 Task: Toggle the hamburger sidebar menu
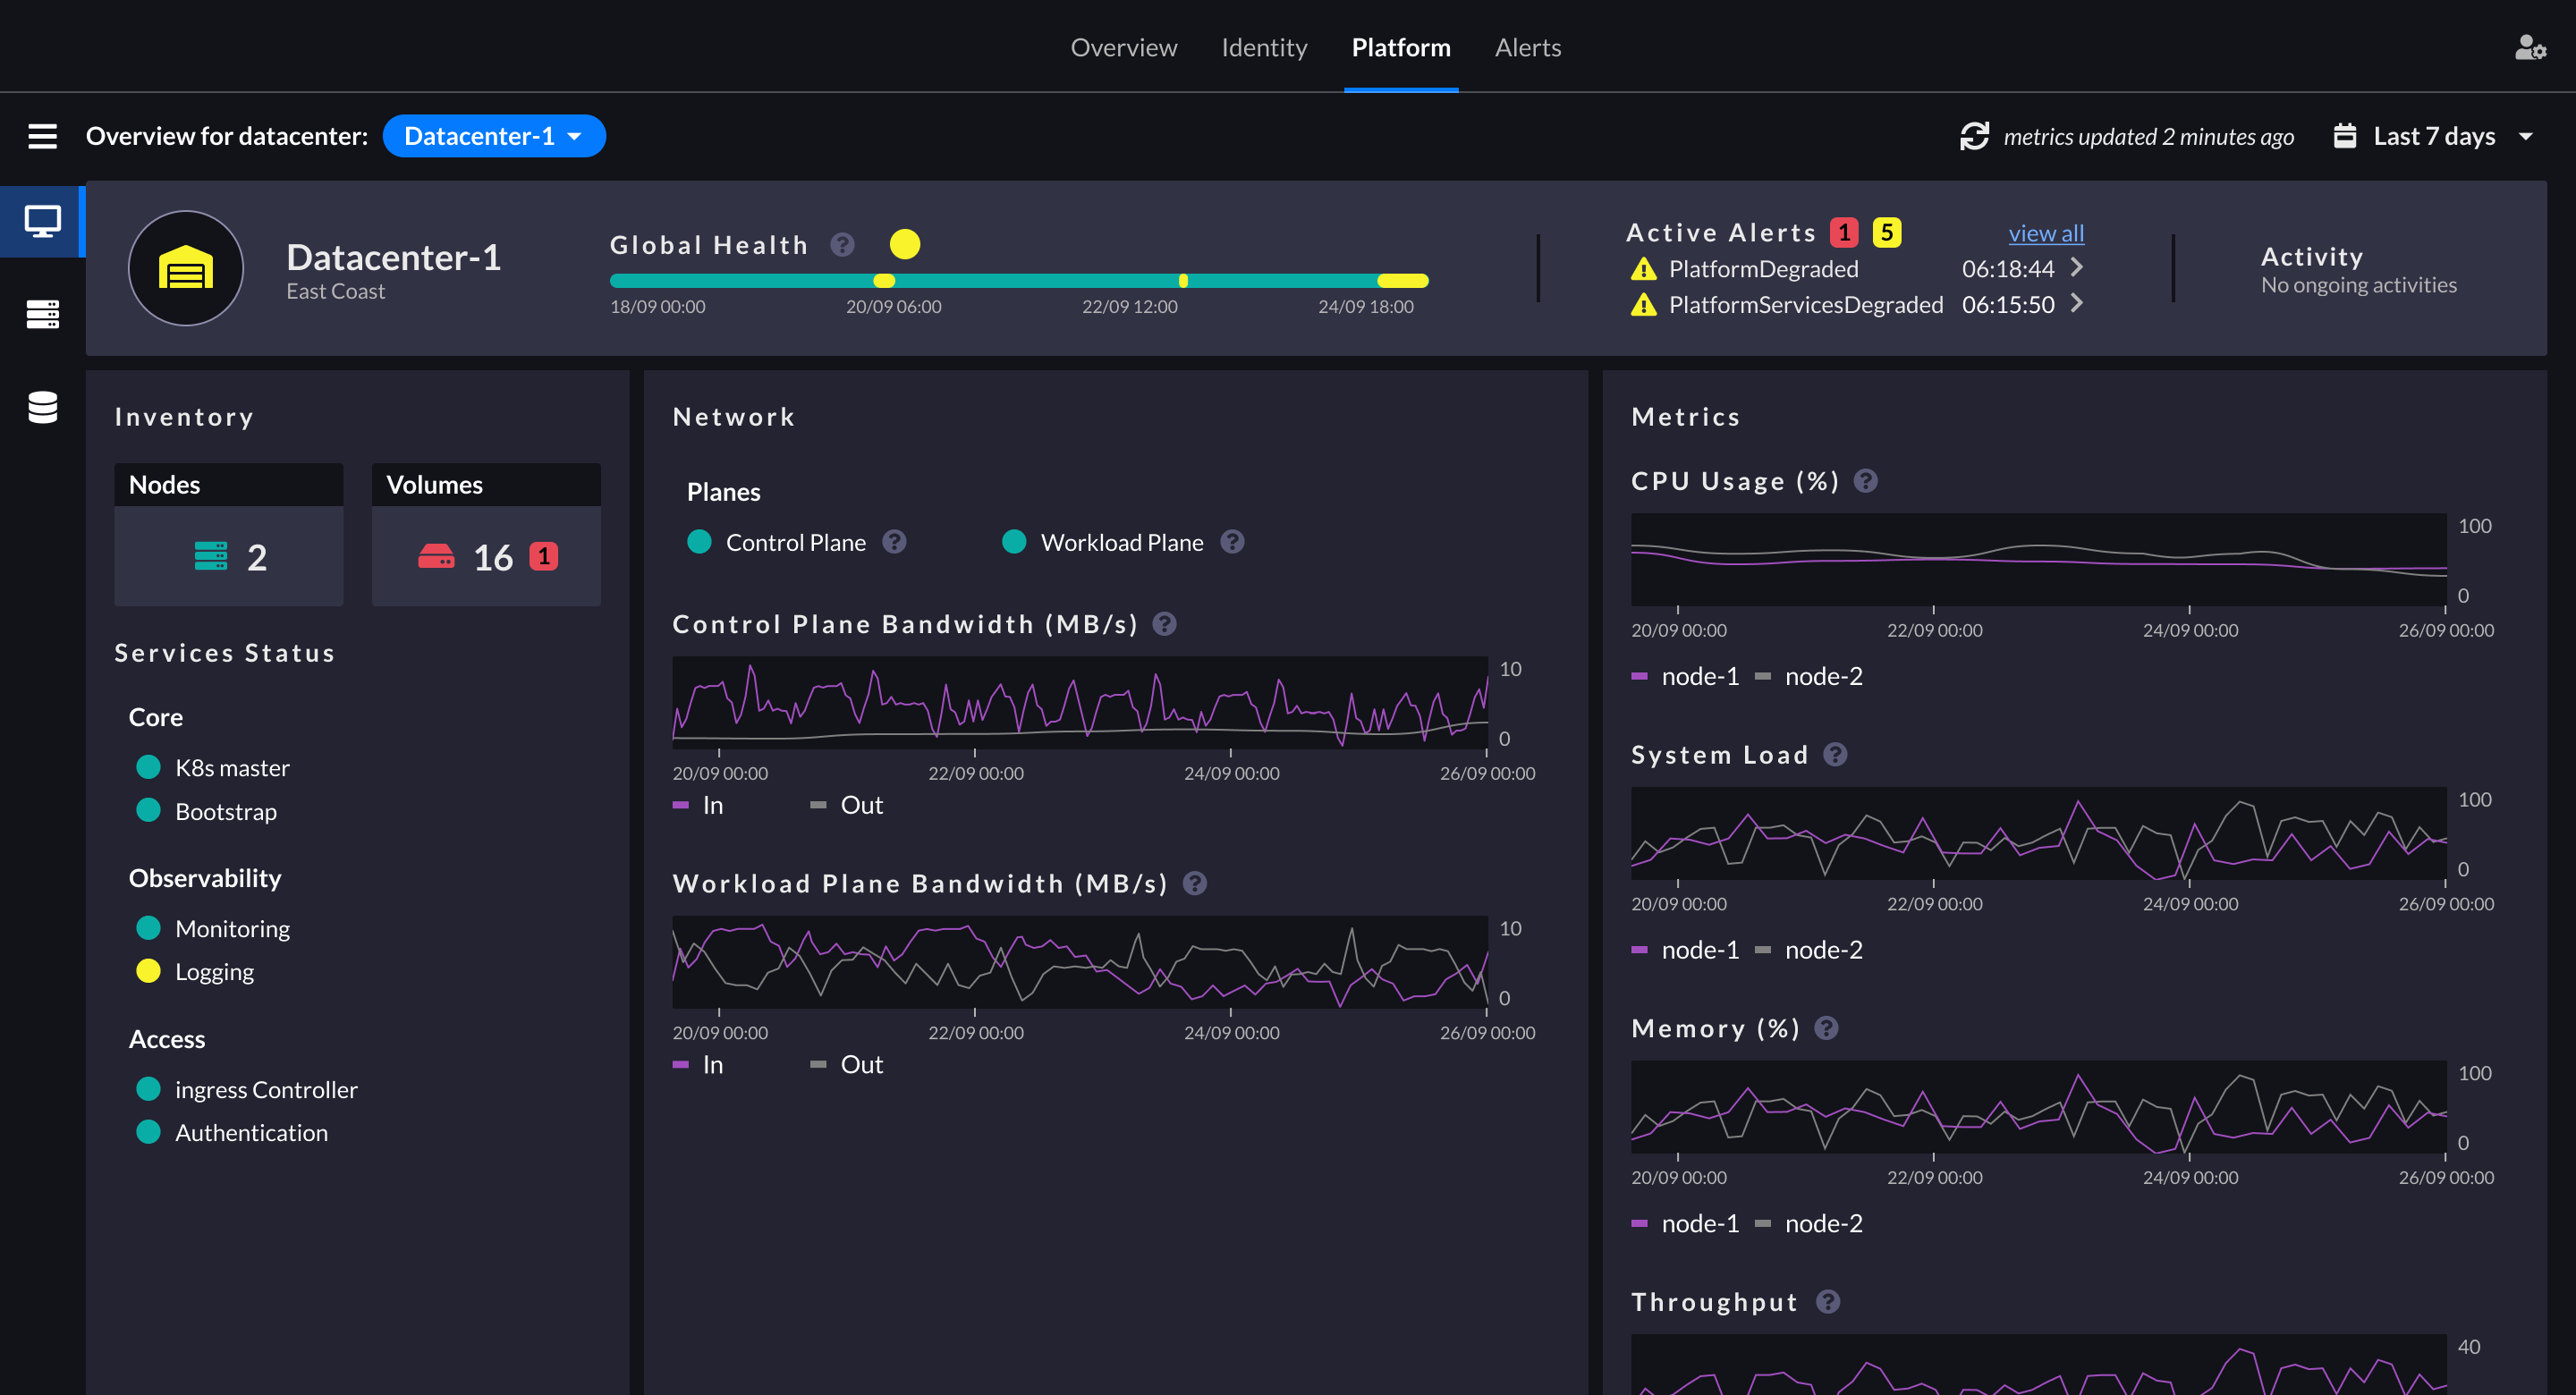(x=42, y=136)
